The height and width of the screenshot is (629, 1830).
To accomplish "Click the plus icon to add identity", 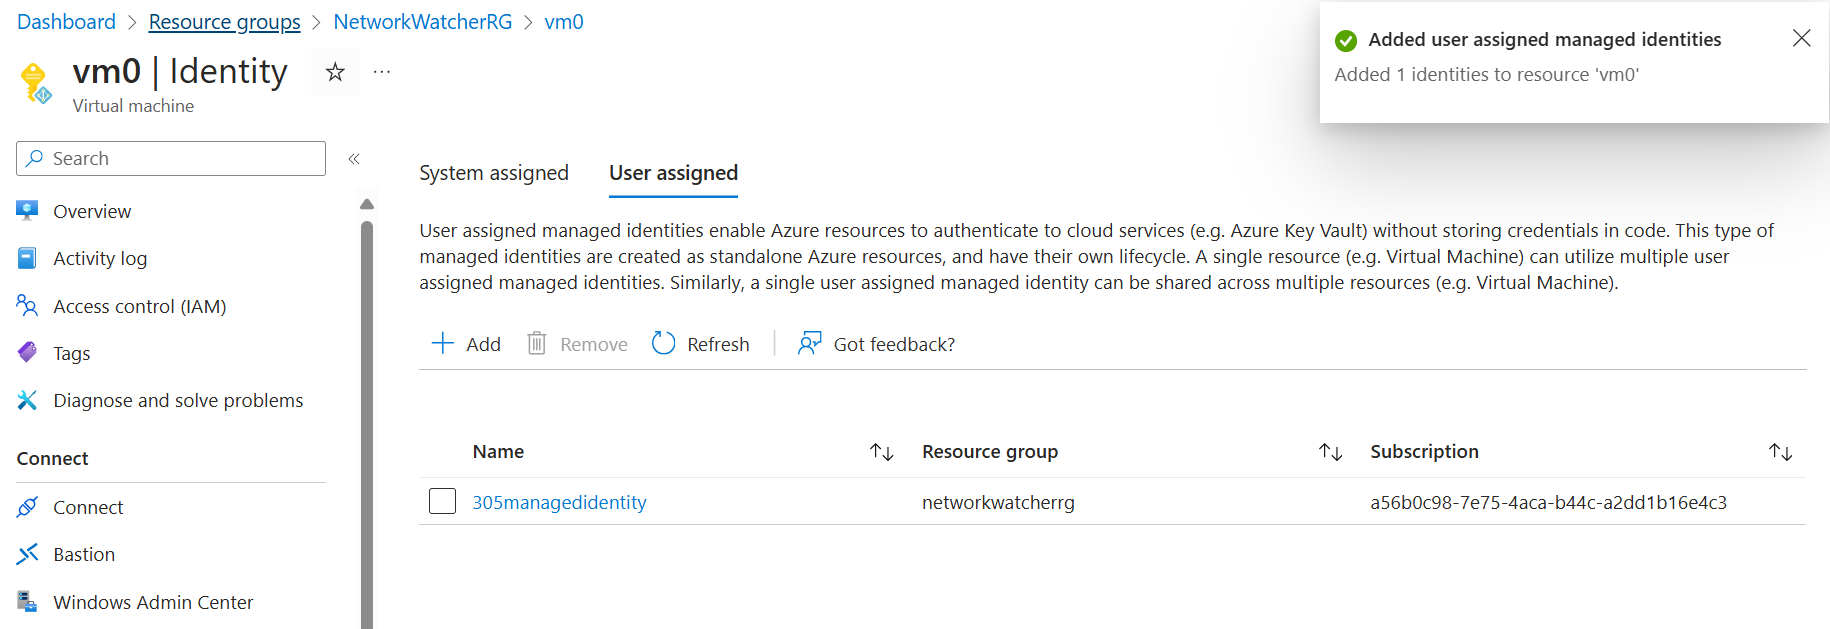I will pyautogui.click(x=442, y=344).
